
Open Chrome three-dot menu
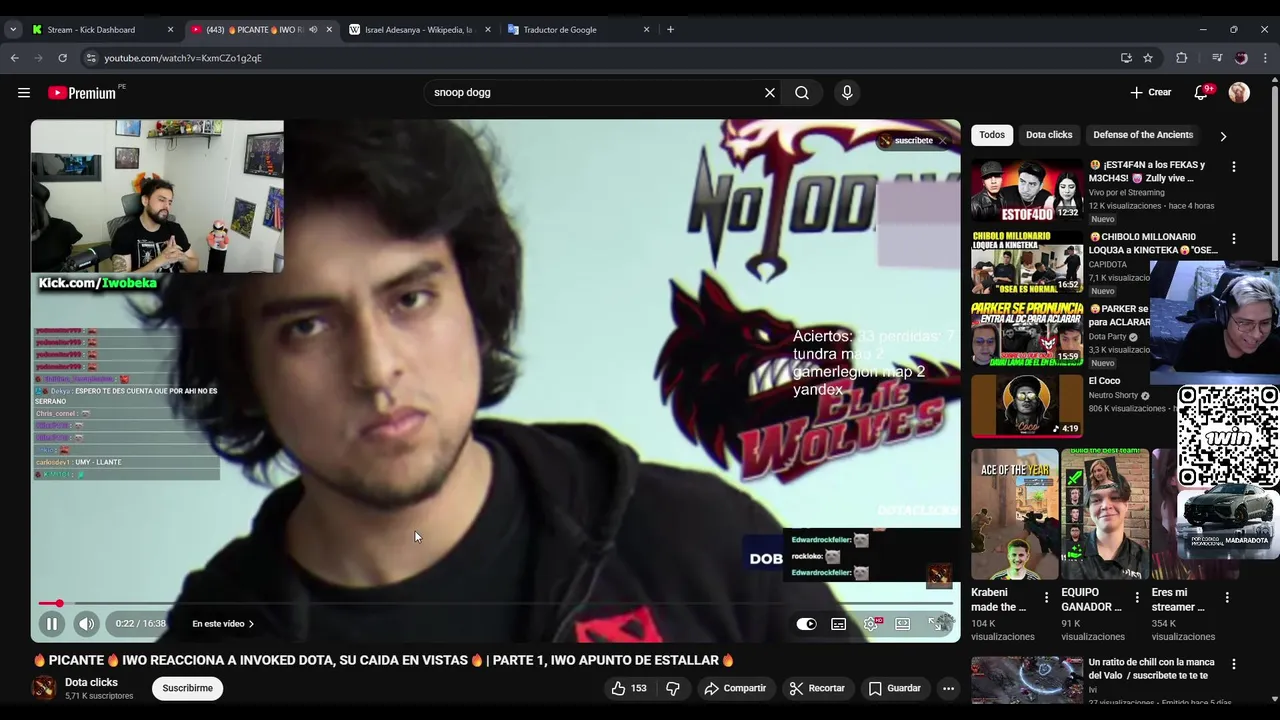click(1266, 58)
